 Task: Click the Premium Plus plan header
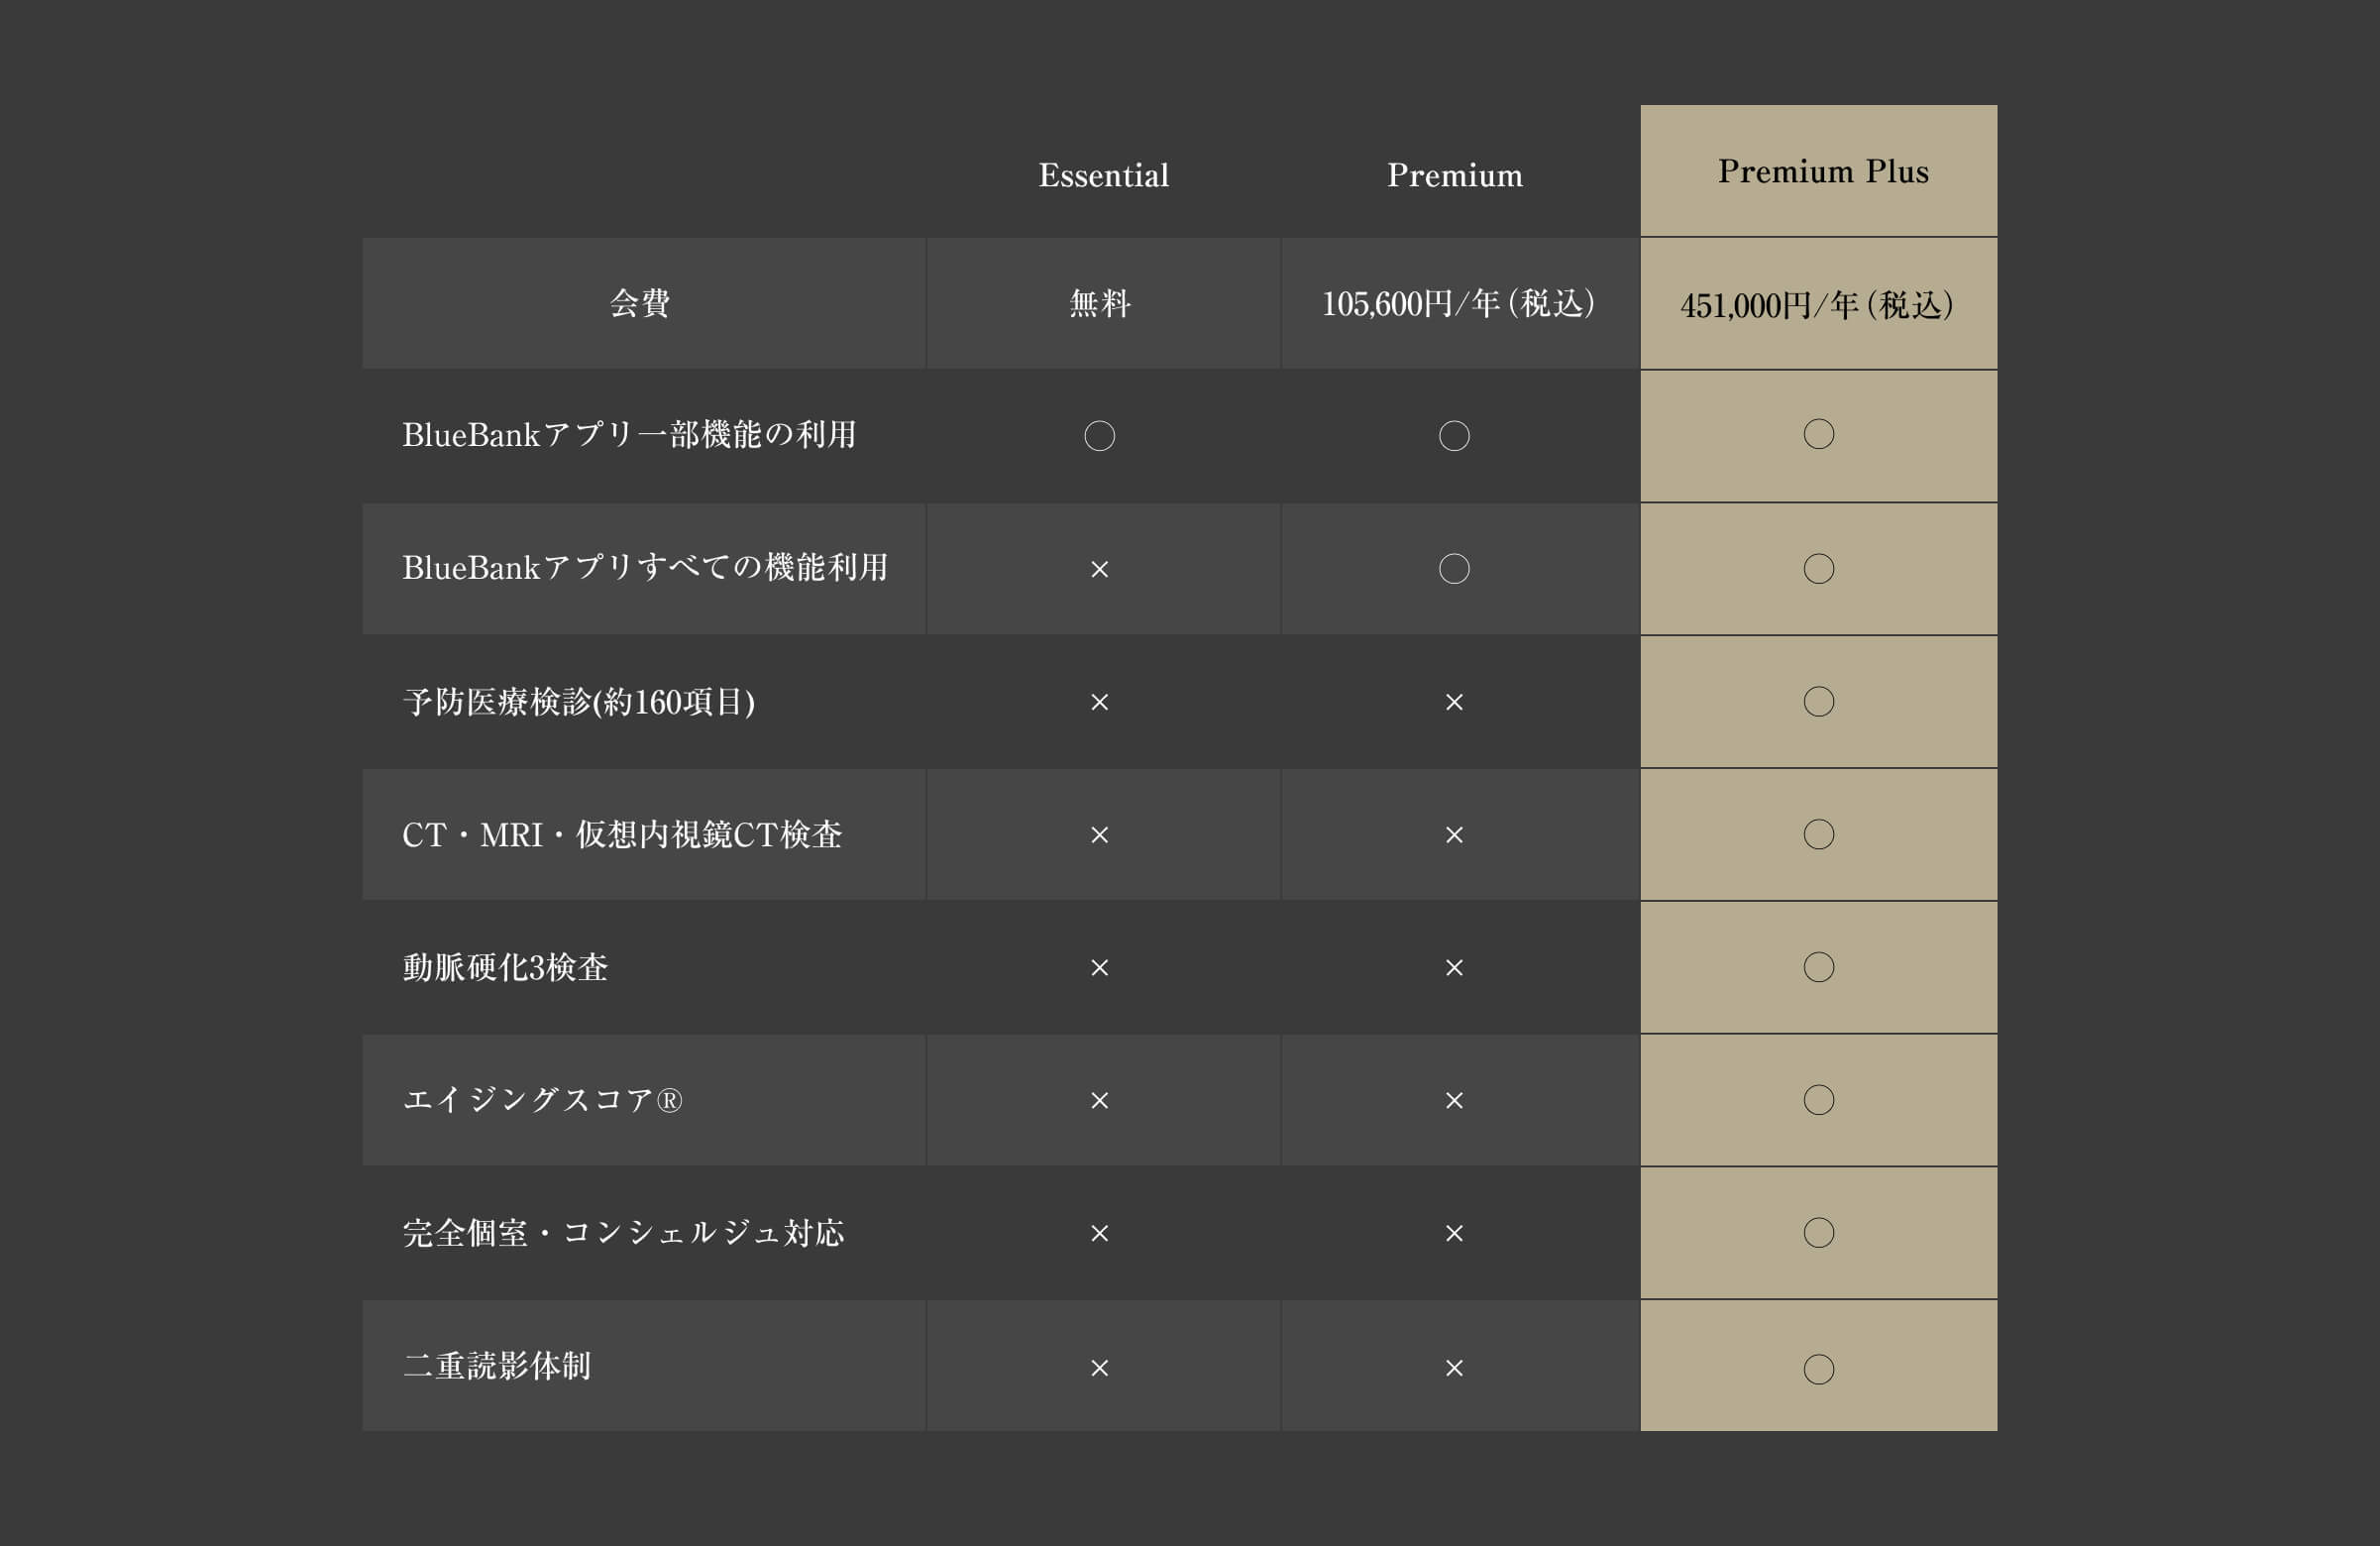pyautogui.click(x=1822, y=171)
